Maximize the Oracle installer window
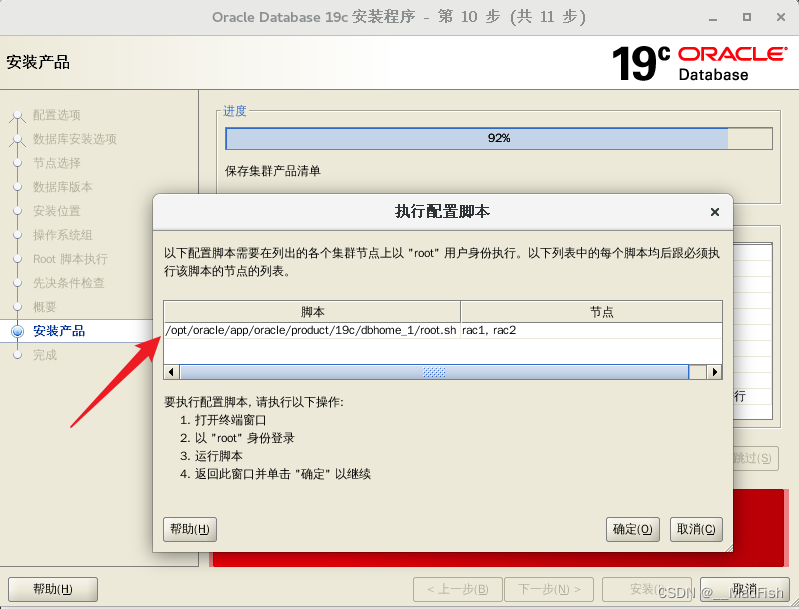This screenshot has width=799, height=609. (x=747, y=17)
